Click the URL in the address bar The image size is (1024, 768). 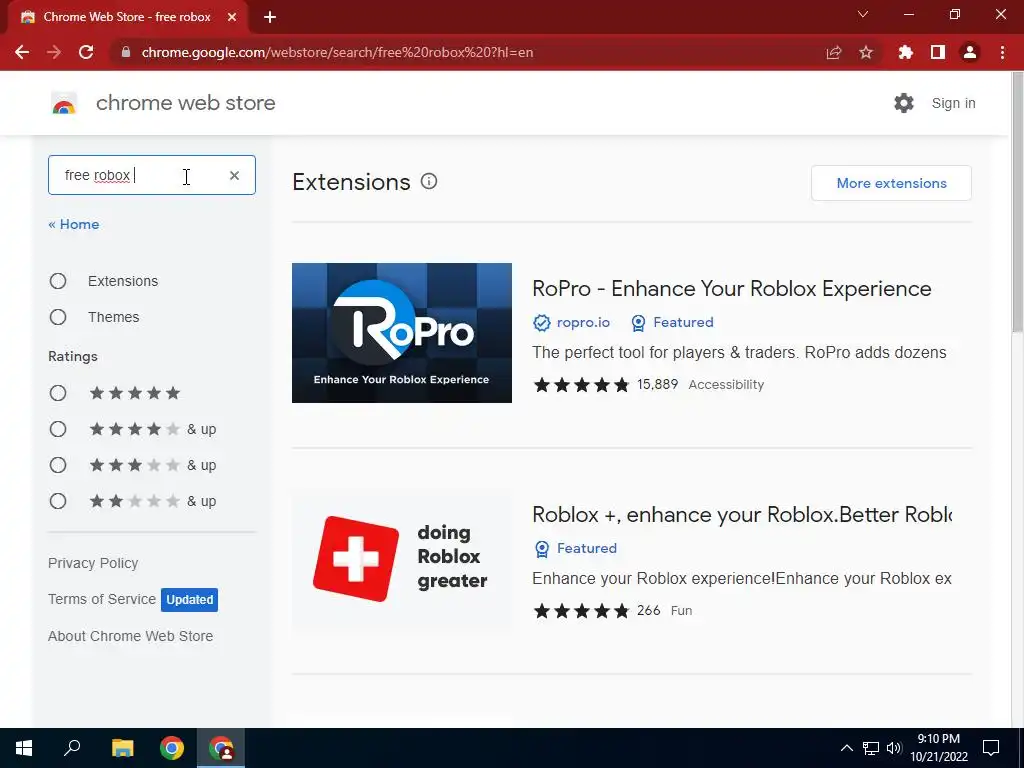[337, 52]
